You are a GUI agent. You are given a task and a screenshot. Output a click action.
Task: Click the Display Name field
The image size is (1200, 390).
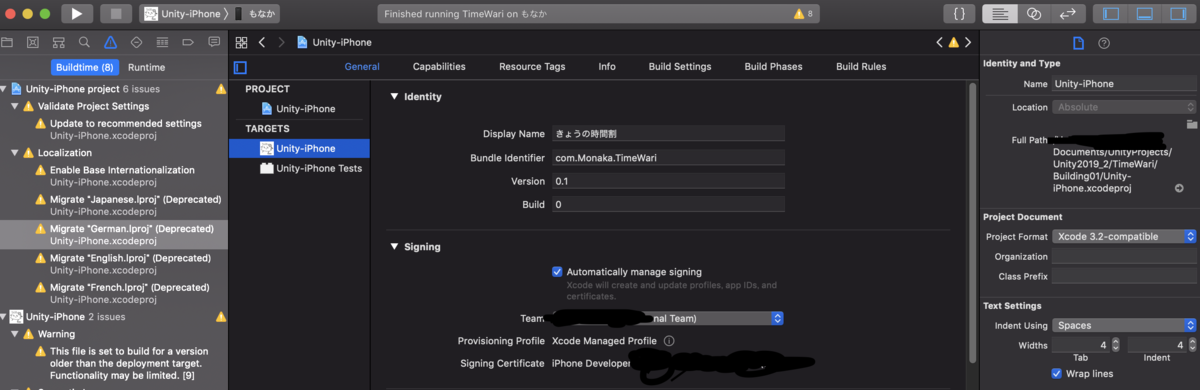pos(668,133)
